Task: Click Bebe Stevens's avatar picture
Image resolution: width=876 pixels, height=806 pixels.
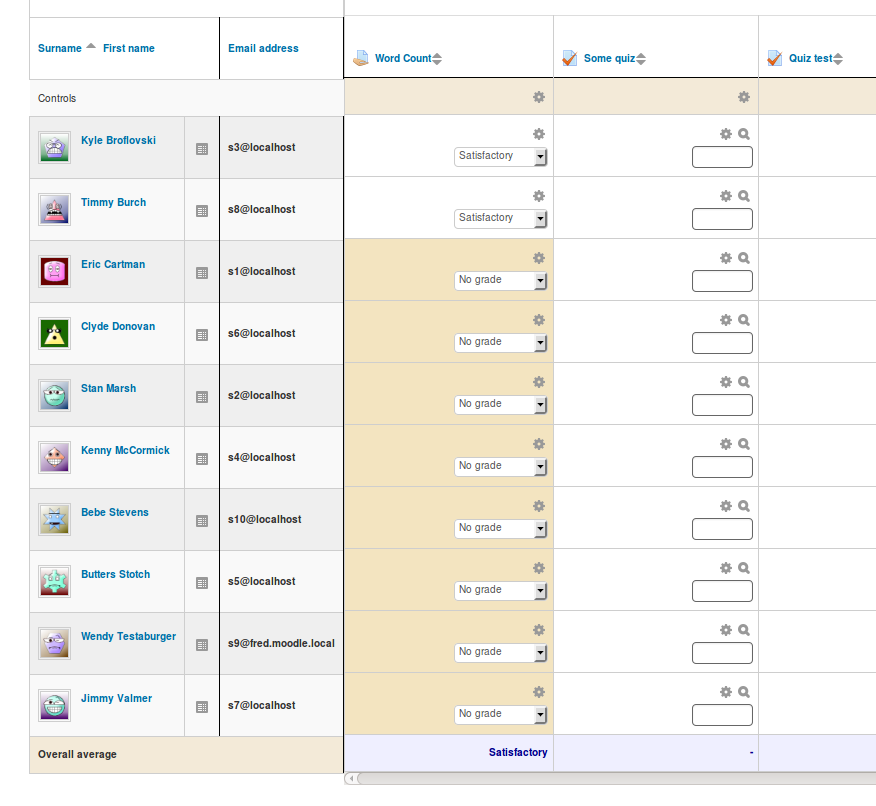Action: (x=54, y=519)
